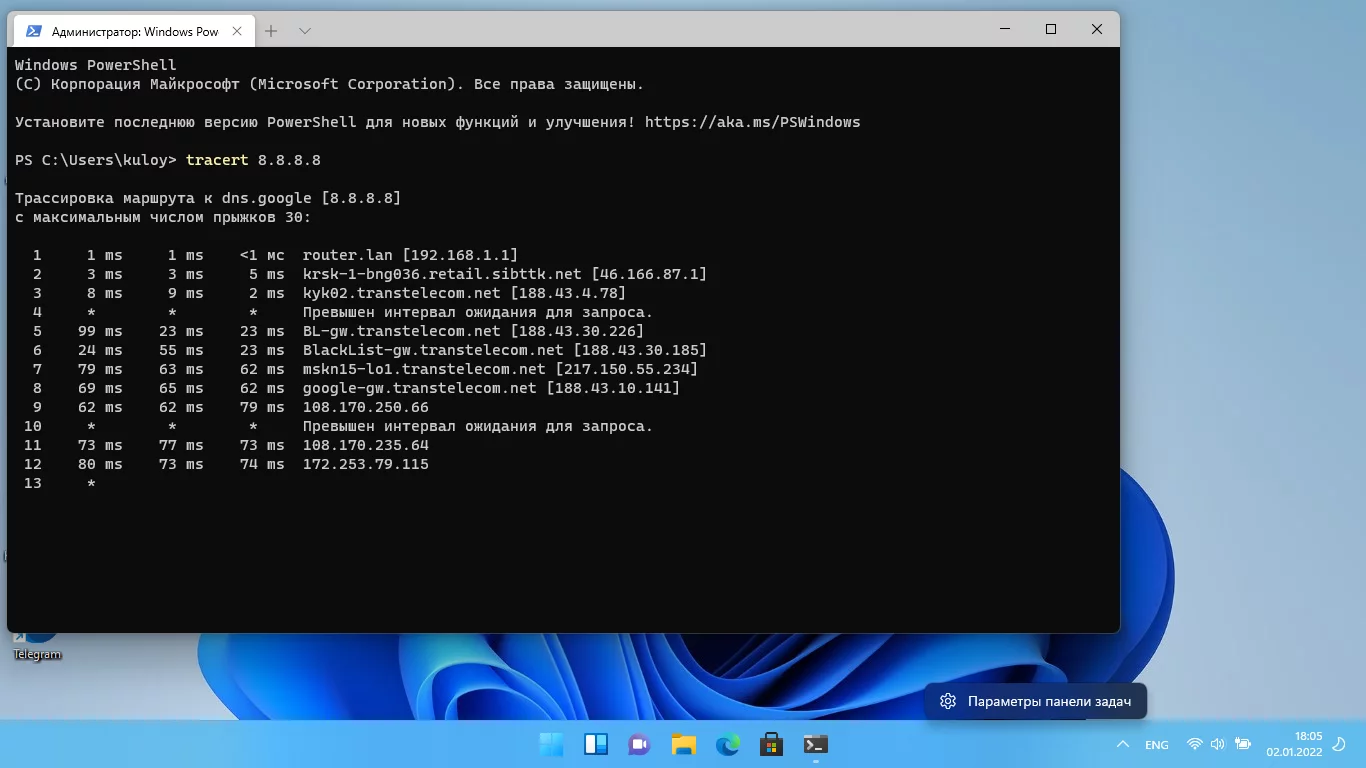
Task: Open the volume speaker tray icon
Action: pyautogui.click(x=1218, y=745)
